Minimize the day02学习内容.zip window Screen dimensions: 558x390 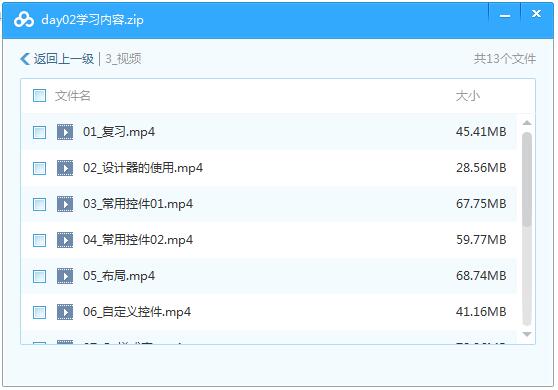click(x=505, y=16)
